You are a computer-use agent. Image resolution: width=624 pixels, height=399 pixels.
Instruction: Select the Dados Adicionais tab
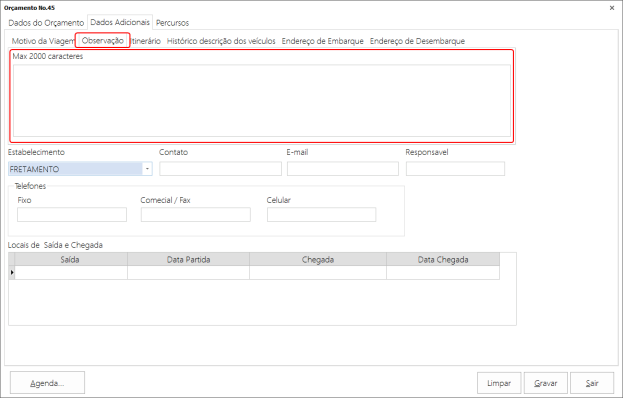(x=120, y=22)
